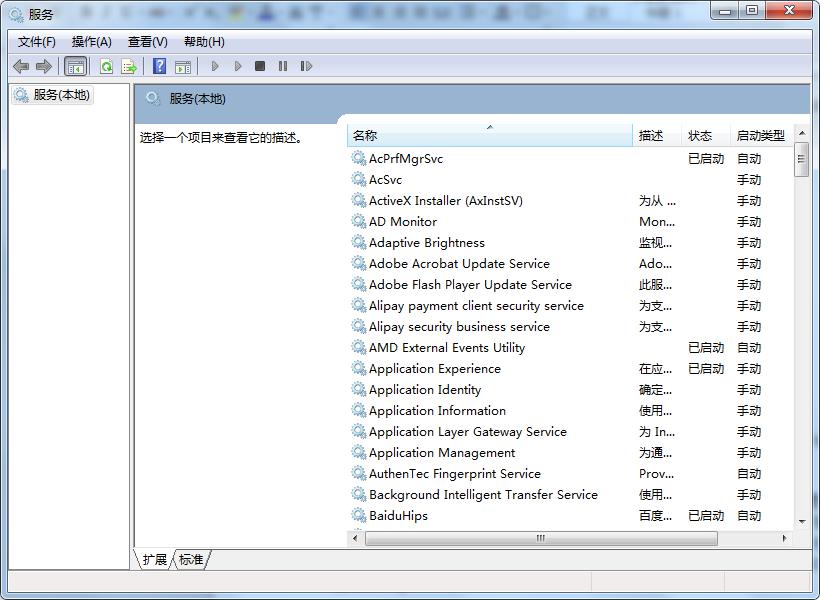
Task: Click the Forward arrow toolbar icon
Action: [x=43, y=66]
